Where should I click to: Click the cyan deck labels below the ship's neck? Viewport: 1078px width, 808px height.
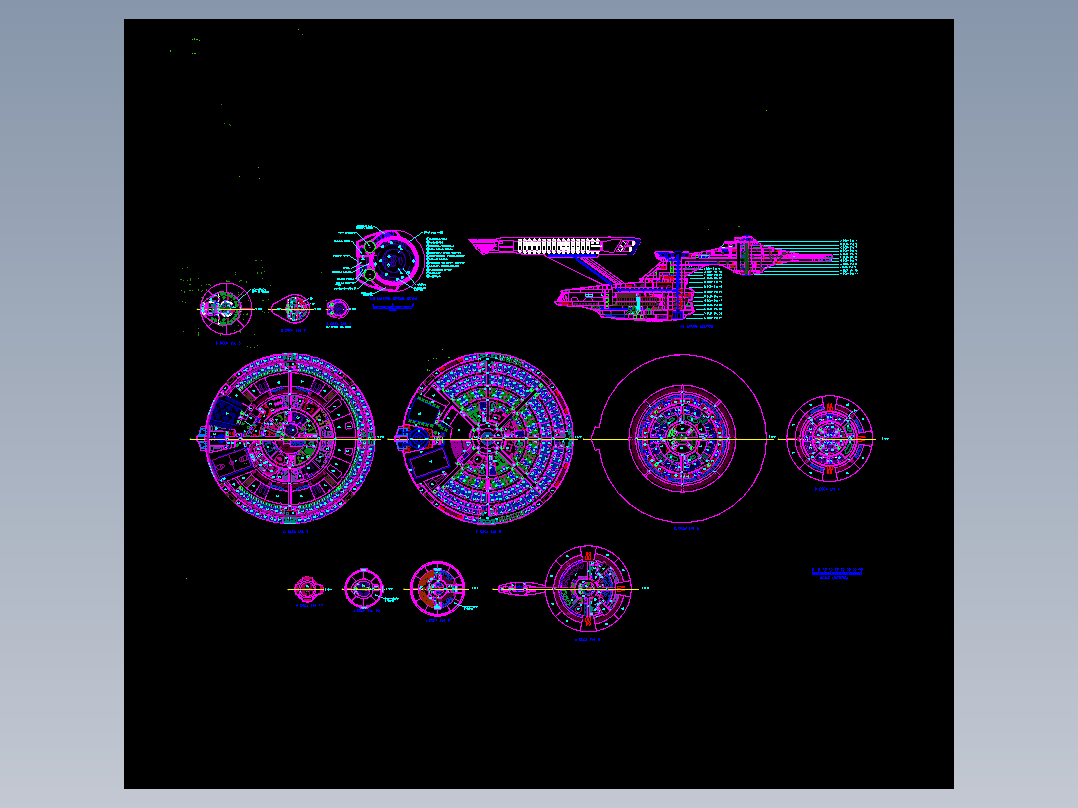[714, 294]
